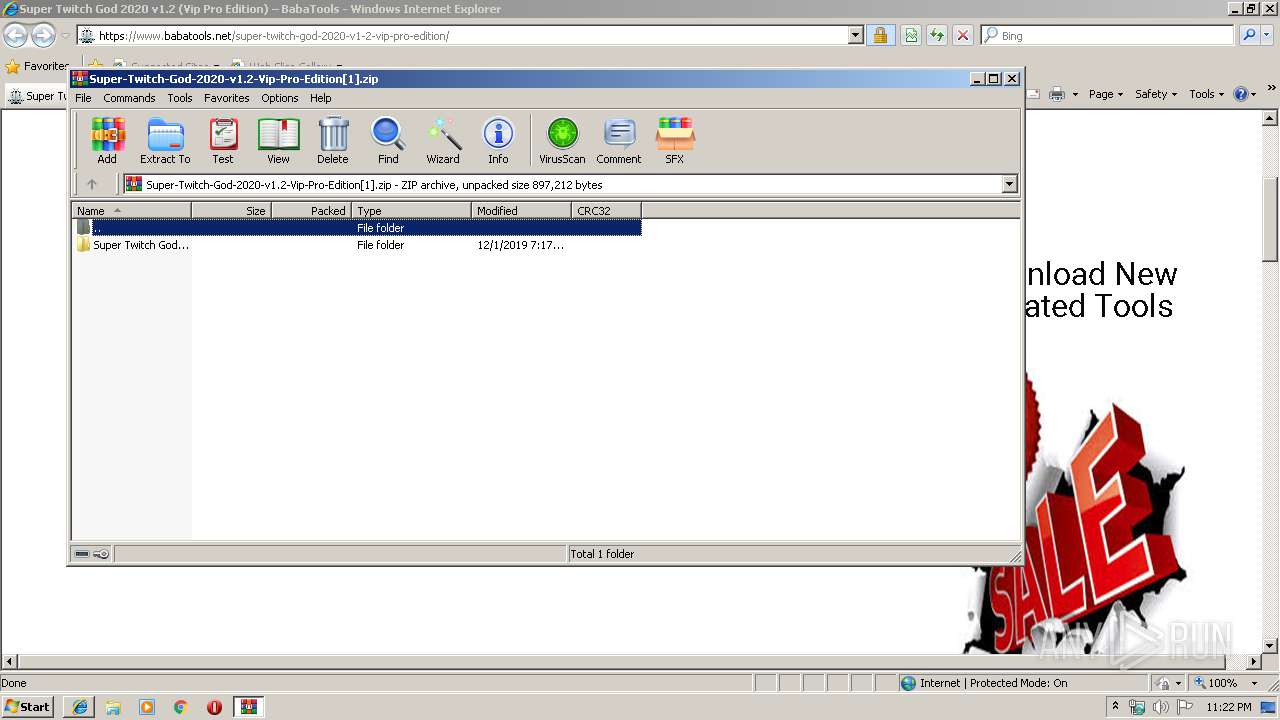Click the Add toolbar icon in WinRAR

(107, 140)
